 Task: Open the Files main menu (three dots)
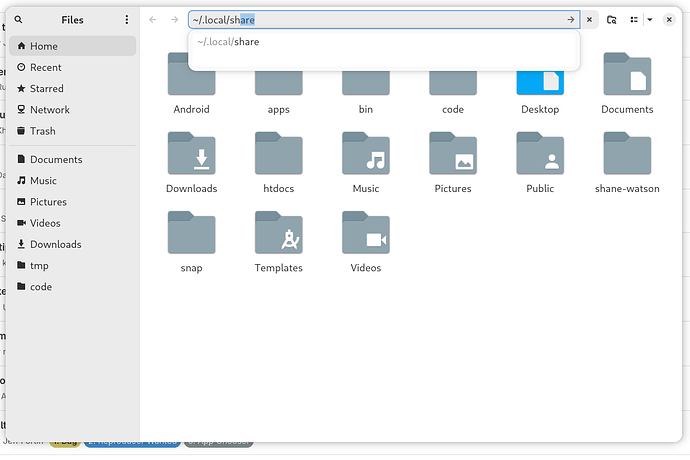127,20
